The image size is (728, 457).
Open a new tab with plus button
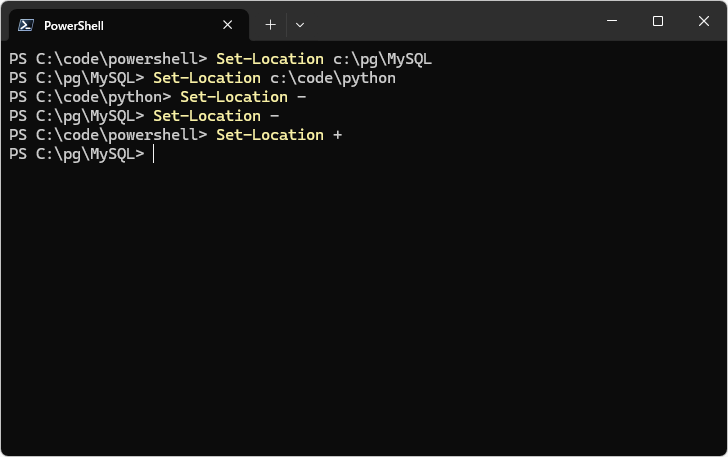270,24
